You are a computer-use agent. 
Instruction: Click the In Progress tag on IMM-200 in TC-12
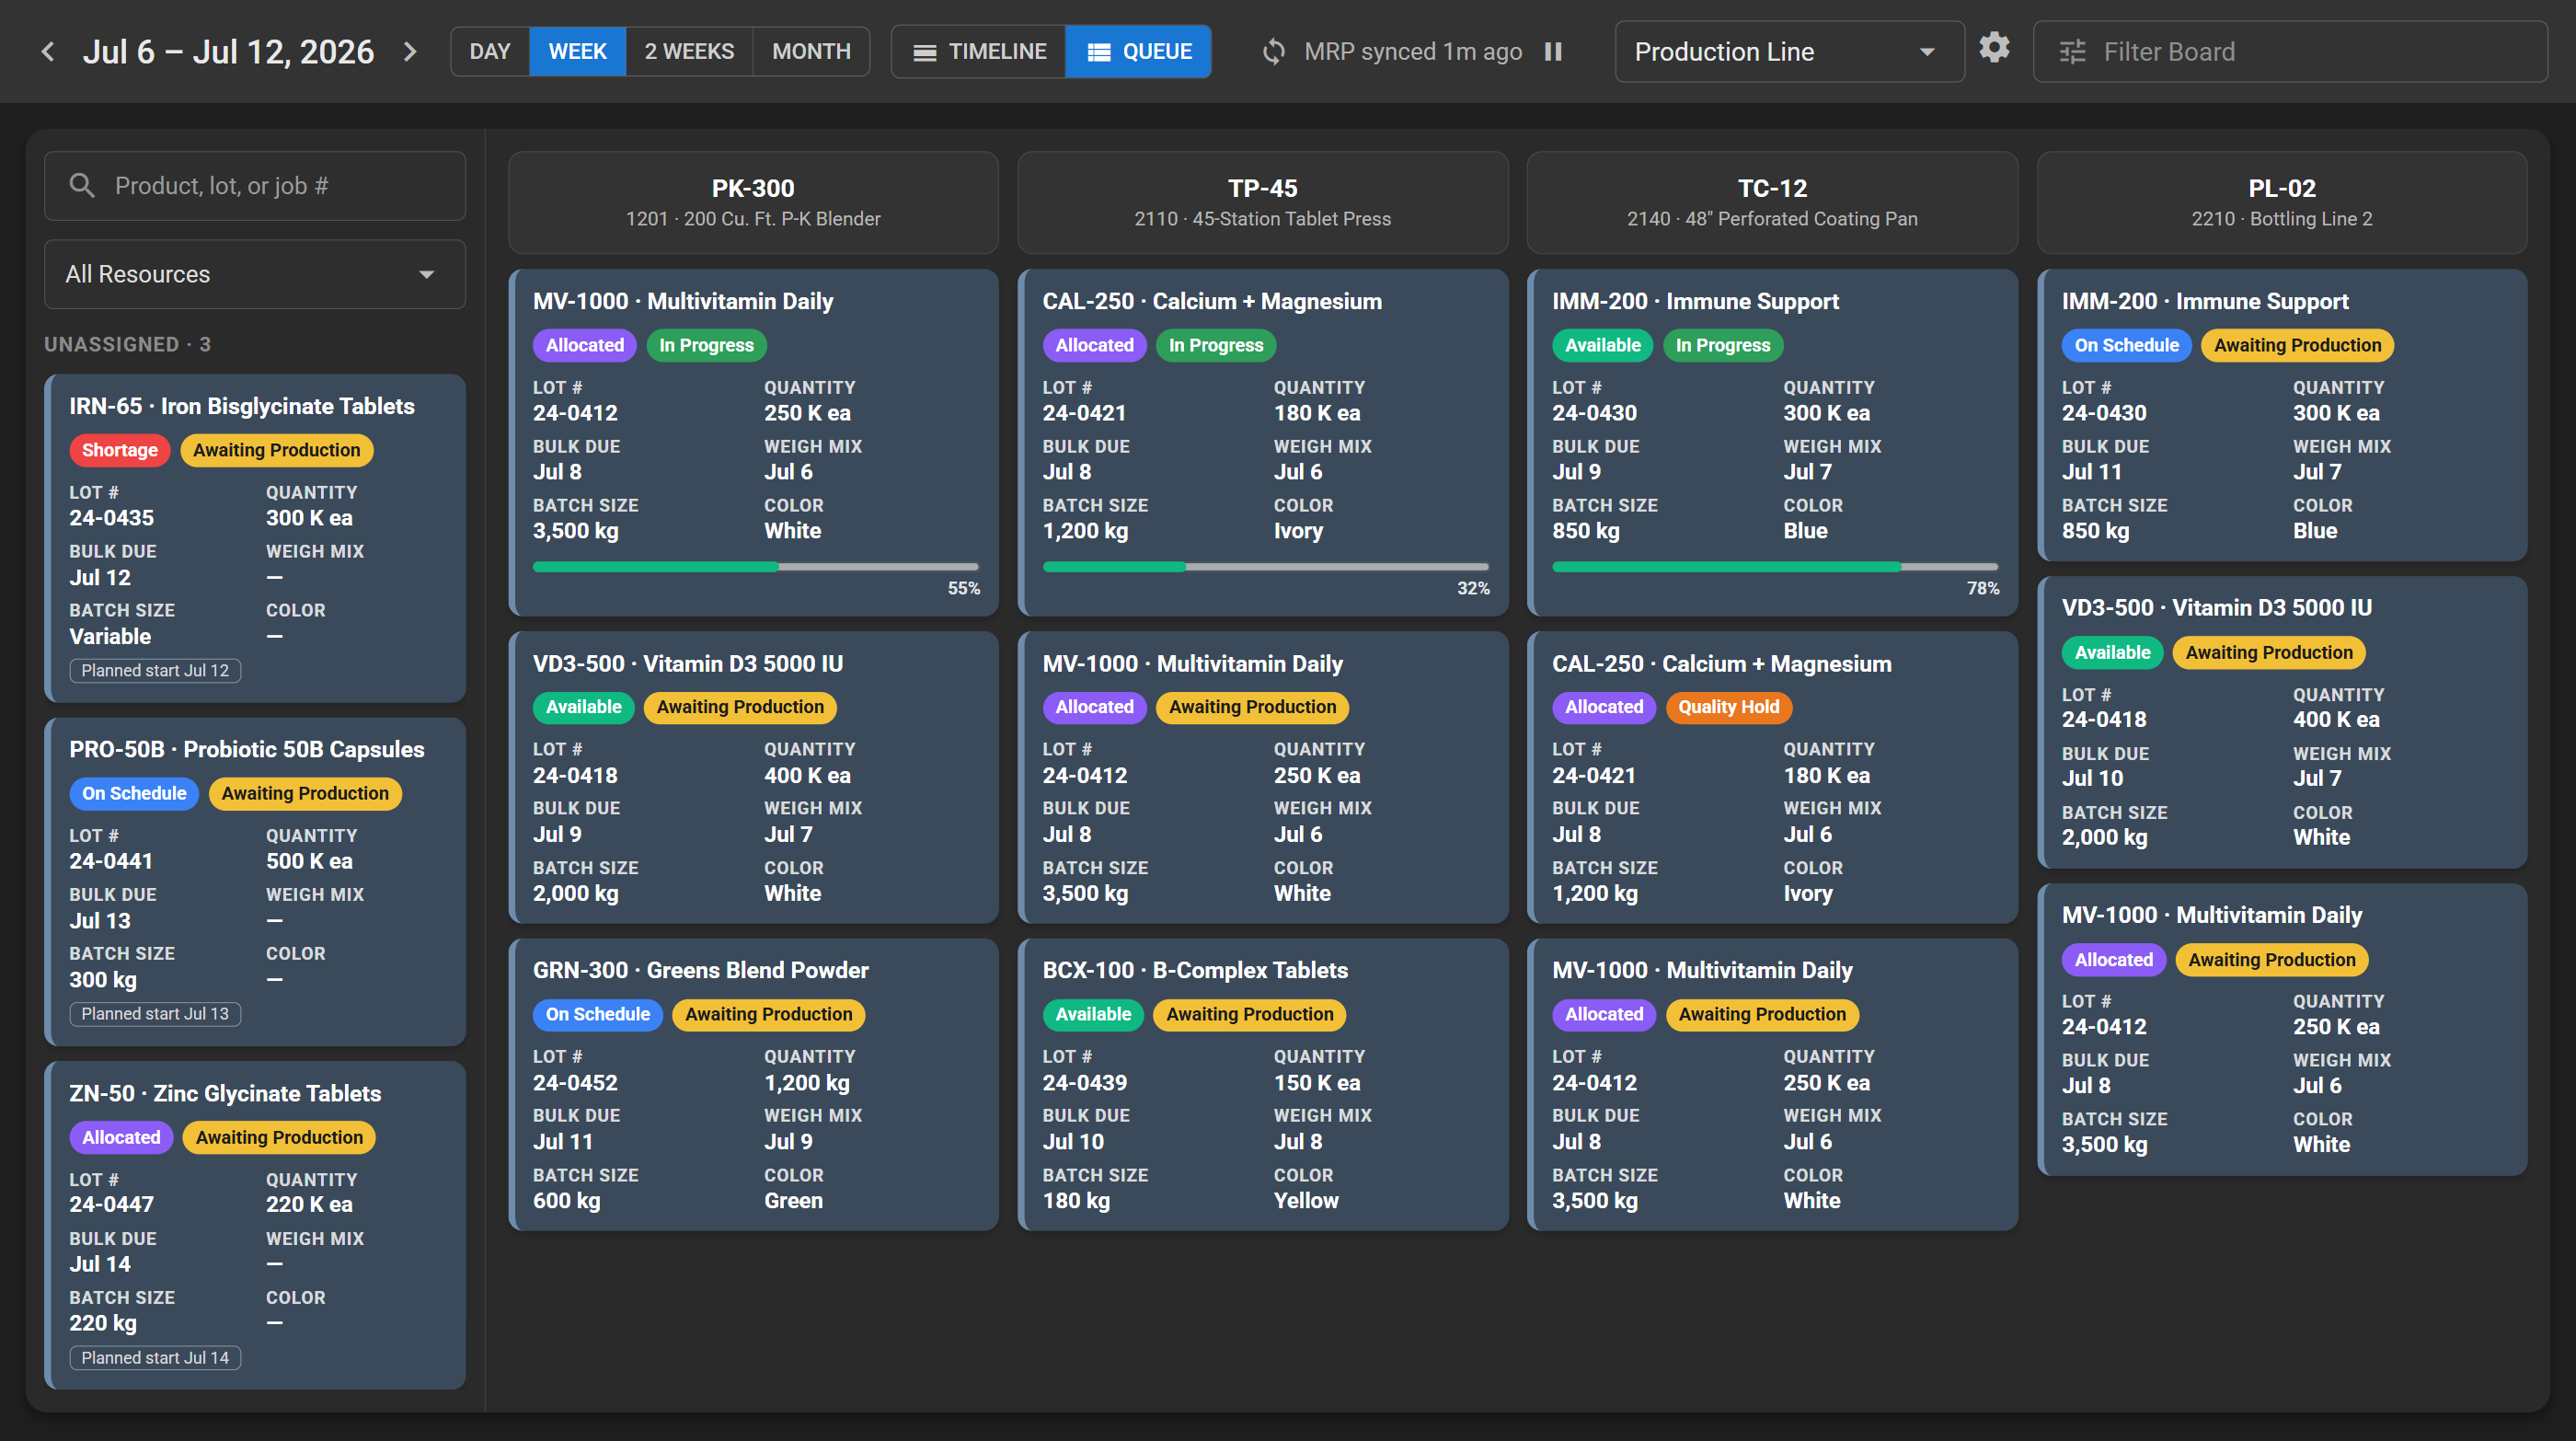pyautogui.click(x=1723, y=345)
